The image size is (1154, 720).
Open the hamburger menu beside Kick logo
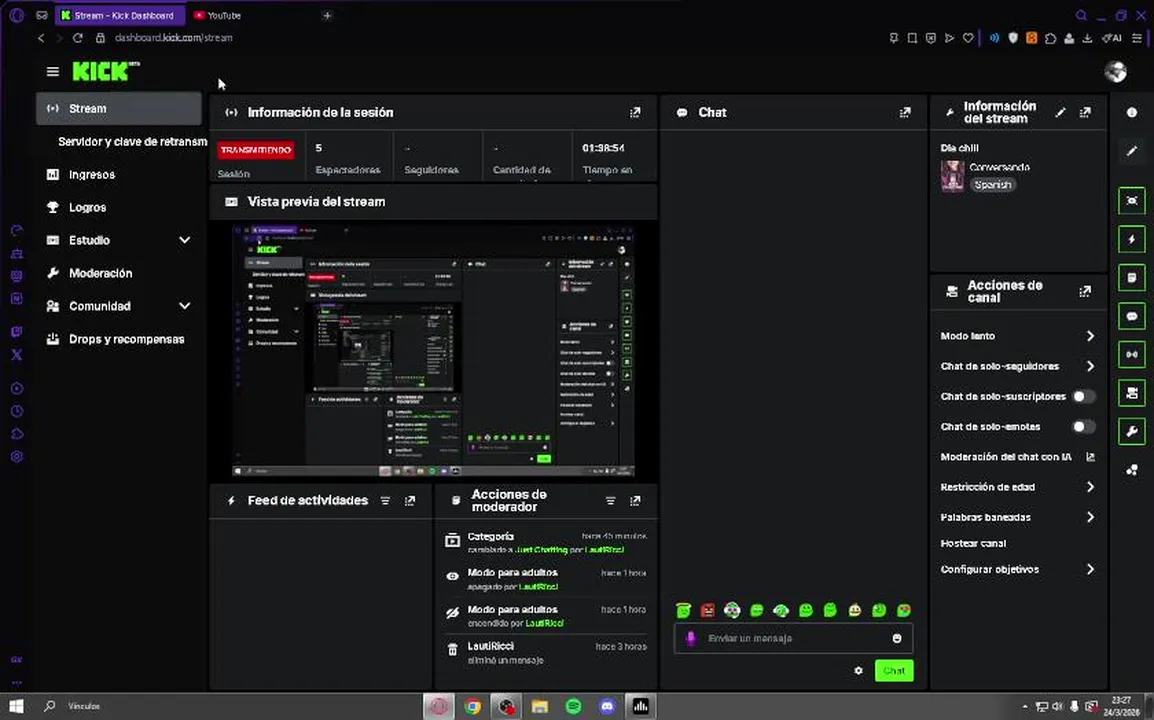tap(52, 71)
